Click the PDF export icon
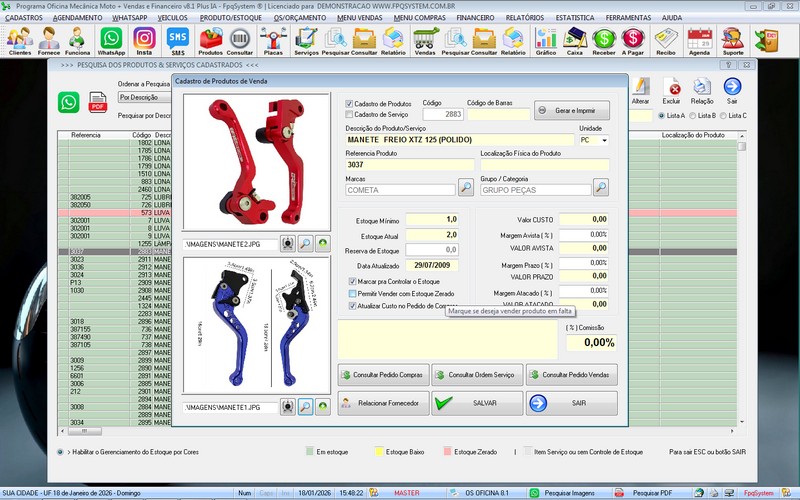800x500 pixels. point(98,102)
